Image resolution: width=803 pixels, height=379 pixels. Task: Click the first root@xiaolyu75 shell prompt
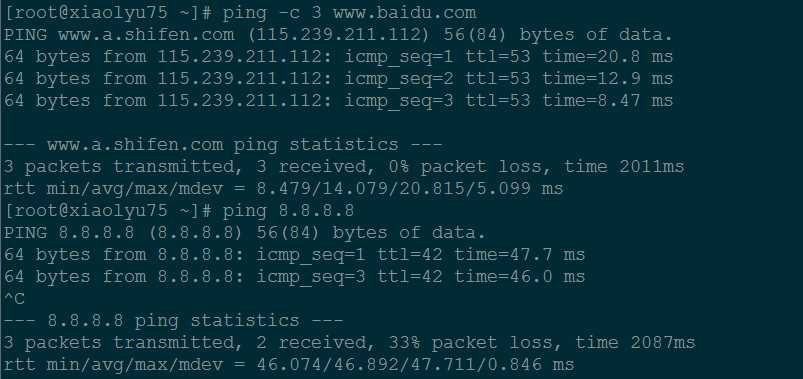pyautogui.click(x=108, y=13)
